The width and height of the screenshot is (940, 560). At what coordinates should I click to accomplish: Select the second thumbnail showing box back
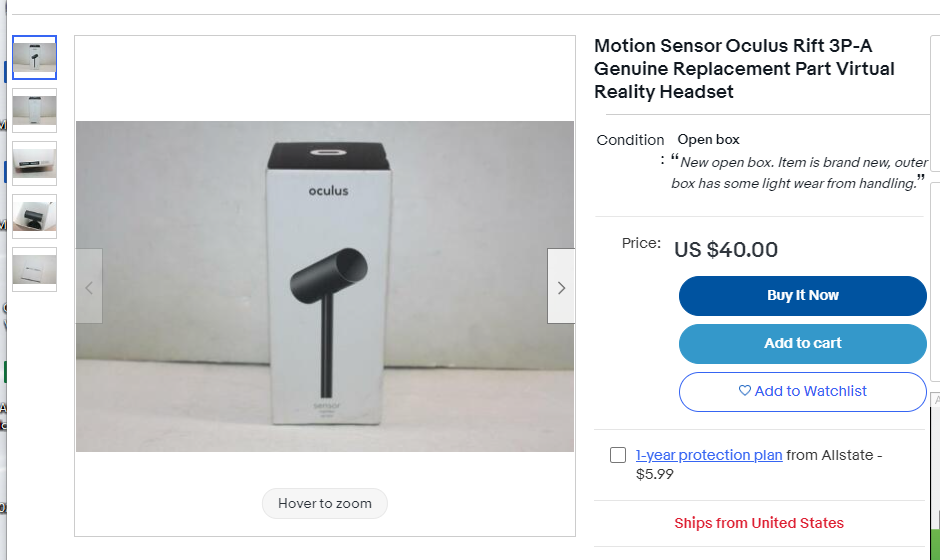click(35, 110)
